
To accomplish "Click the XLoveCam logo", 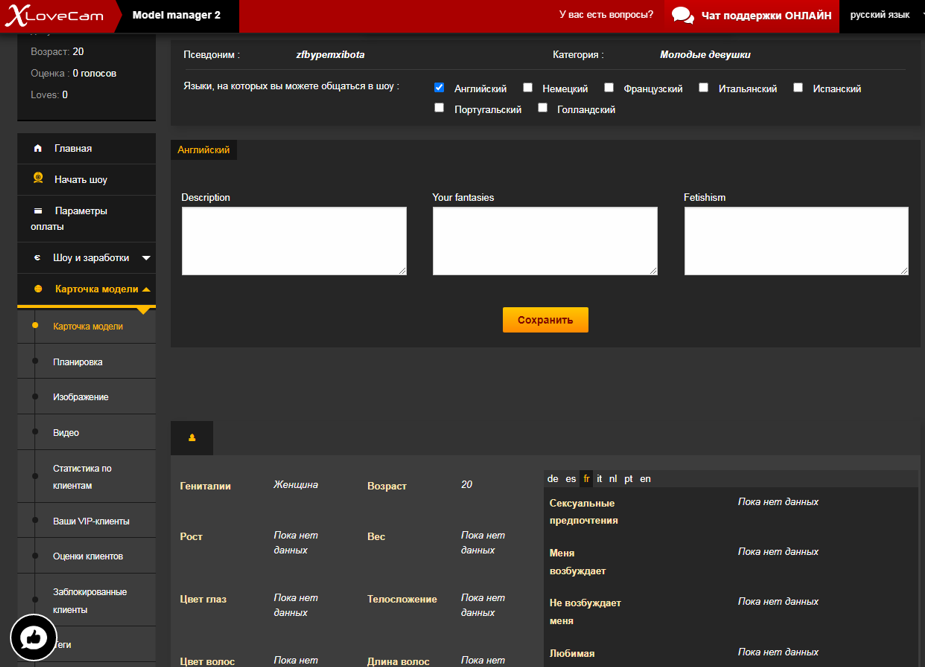I will [x=54, y=16].
